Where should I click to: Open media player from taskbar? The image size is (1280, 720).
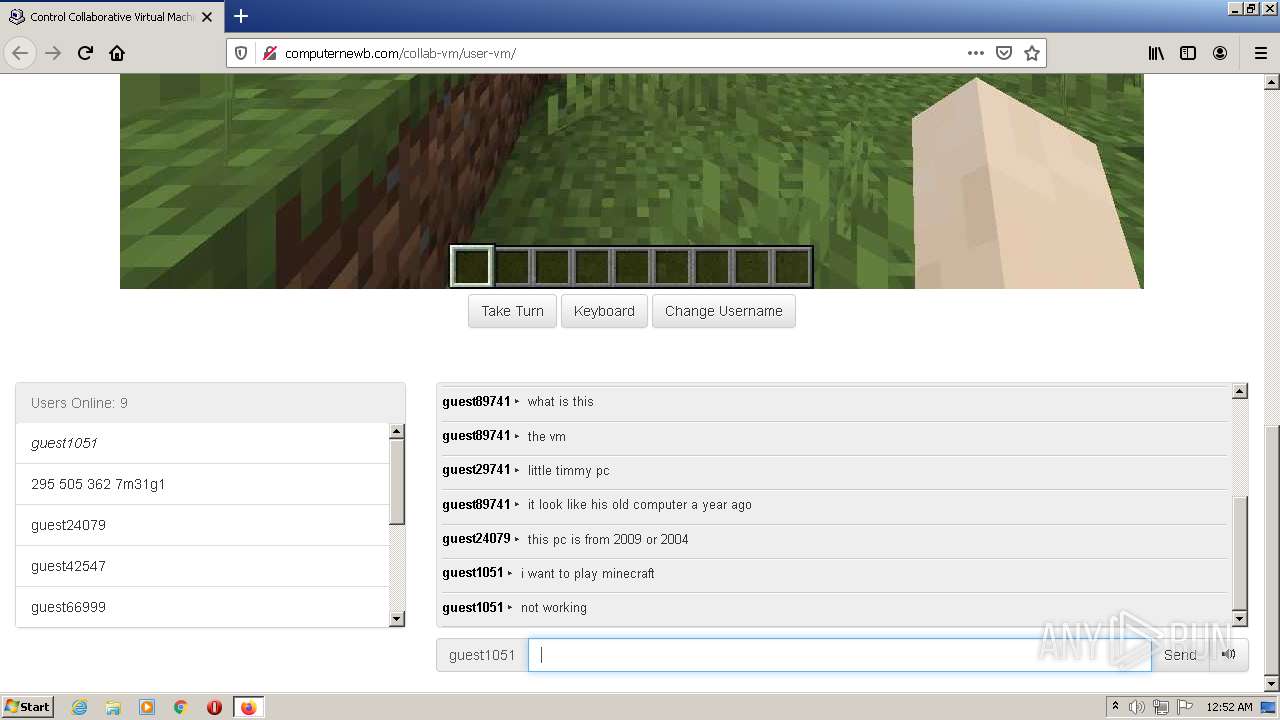tap(147, 707)
